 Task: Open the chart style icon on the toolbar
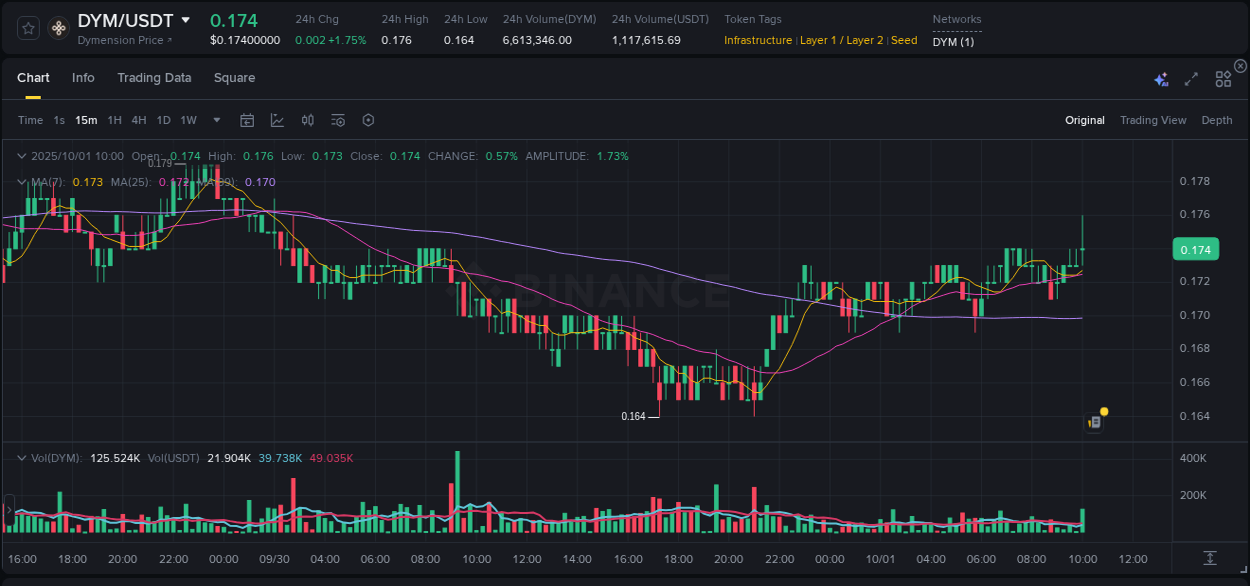pyautogui.click(x=277, y=120)
